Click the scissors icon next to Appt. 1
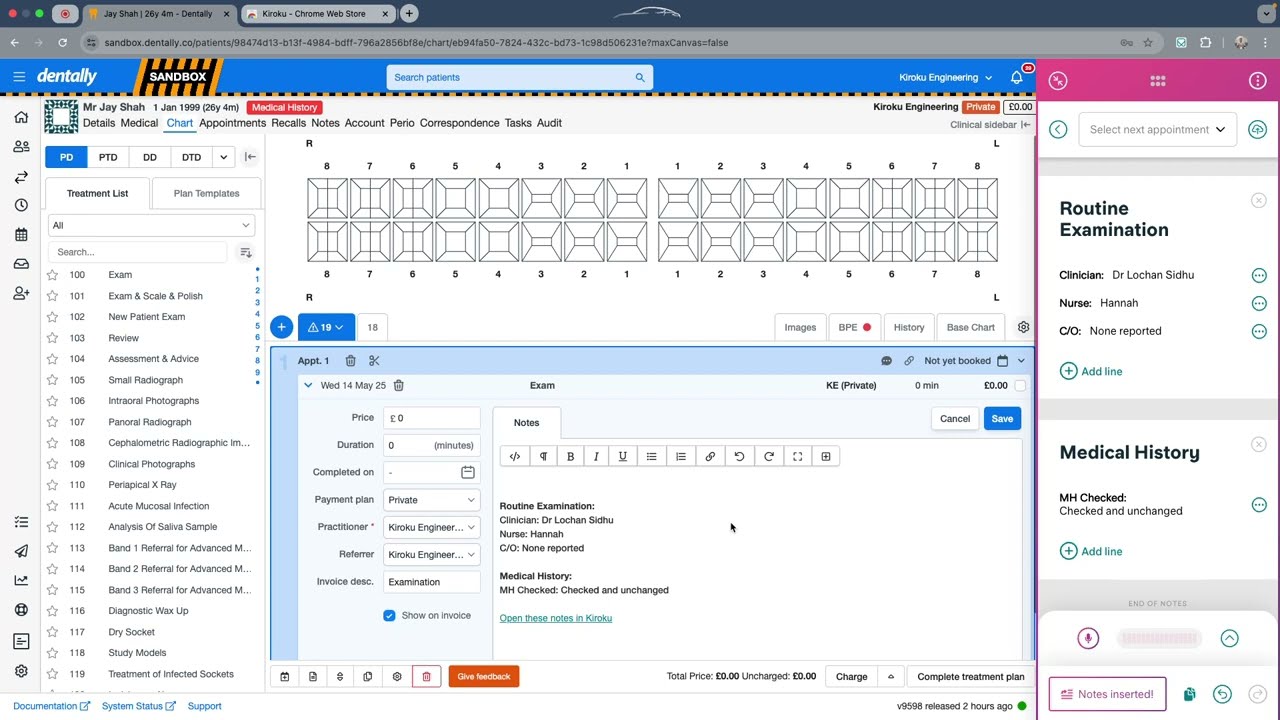The image size is (1280, 720). [374, 361]
